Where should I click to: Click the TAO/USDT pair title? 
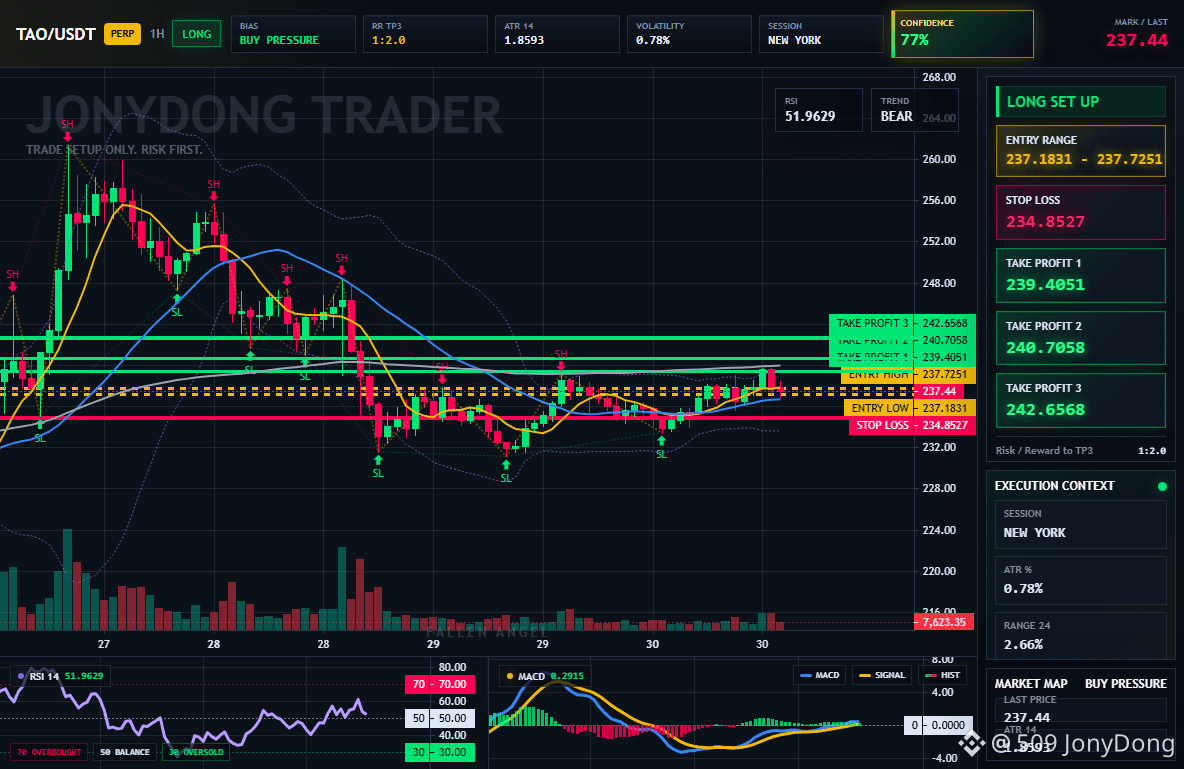click(x=56, y=34)
